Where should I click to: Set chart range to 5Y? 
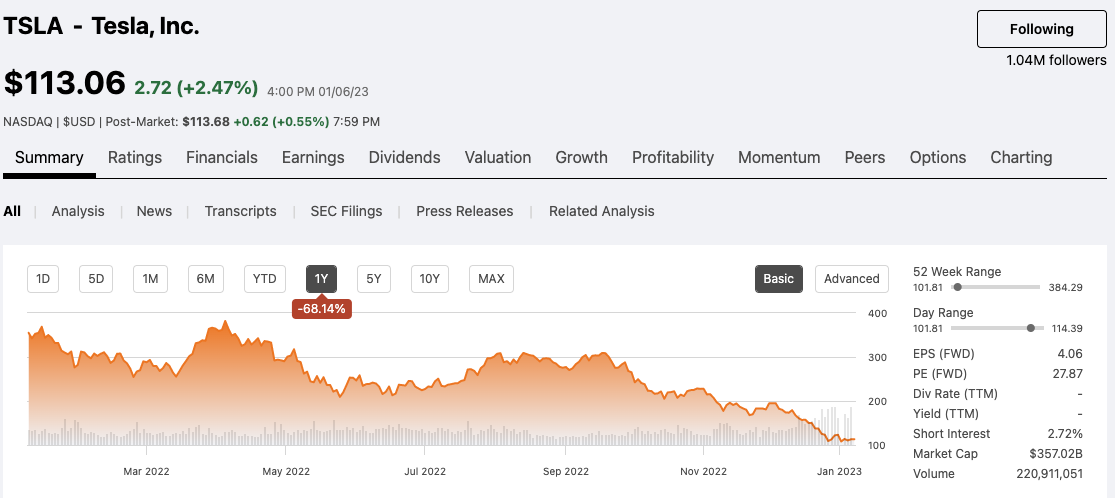[374, 279]
